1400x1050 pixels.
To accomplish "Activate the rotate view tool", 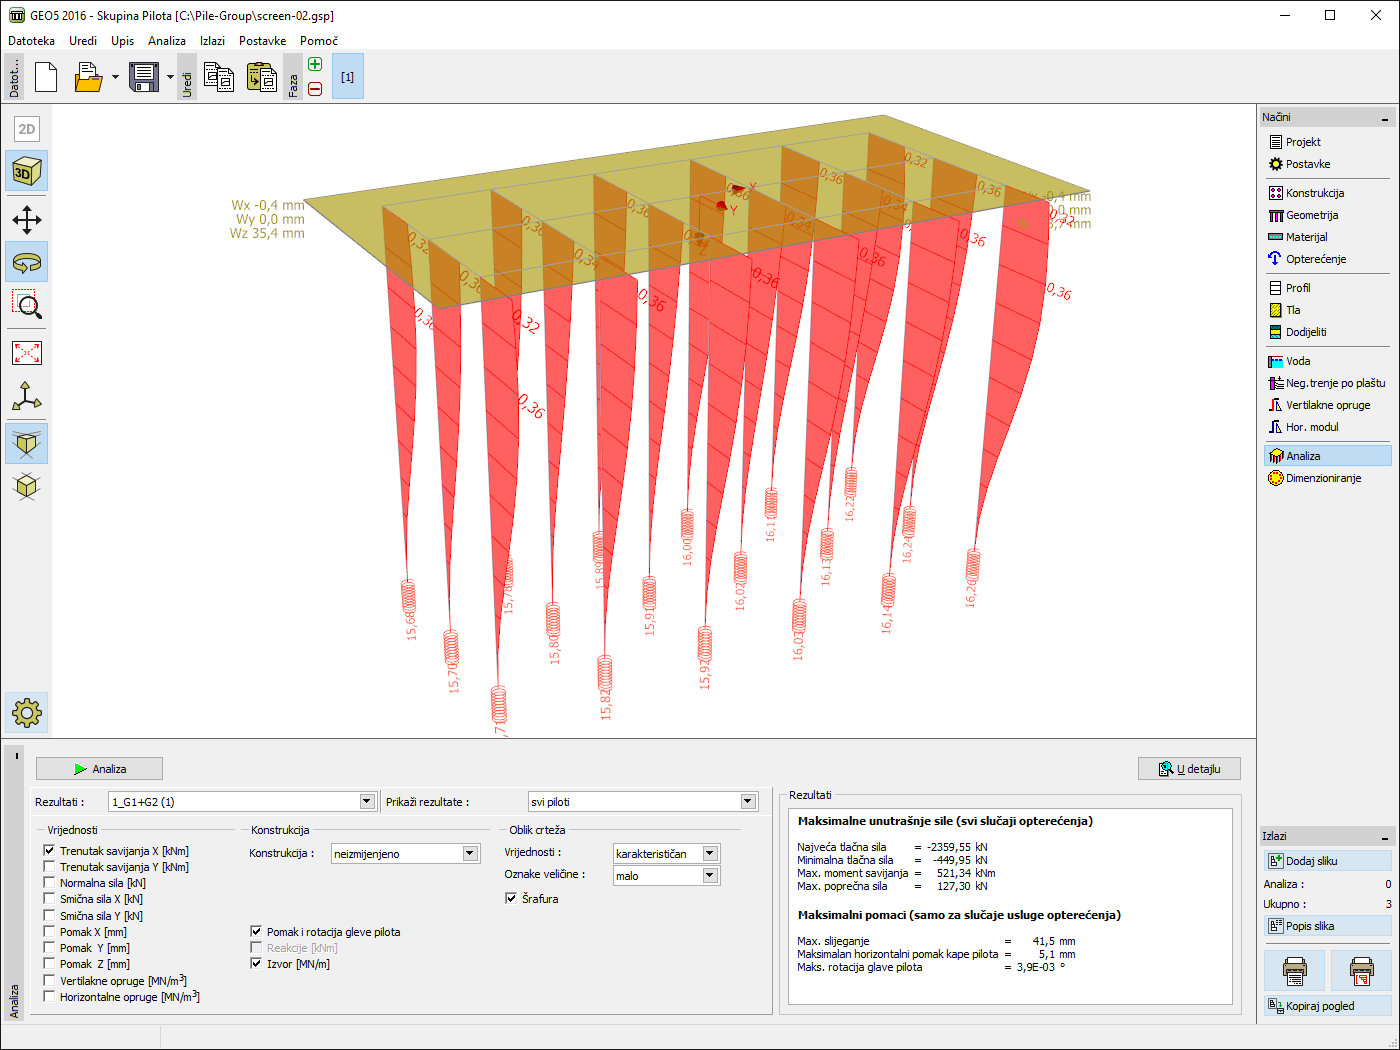I will (x=27, y=263).
